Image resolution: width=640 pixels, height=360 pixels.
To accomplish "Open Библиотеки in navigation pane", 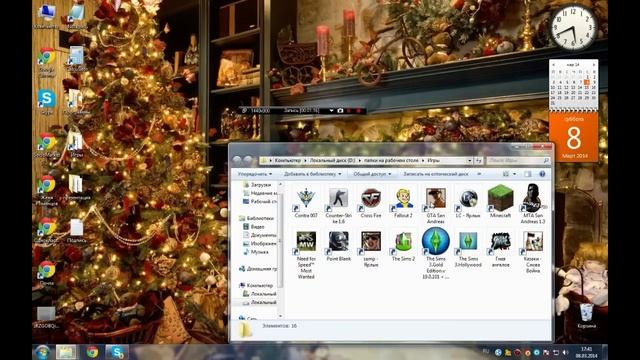I will 257,218.
